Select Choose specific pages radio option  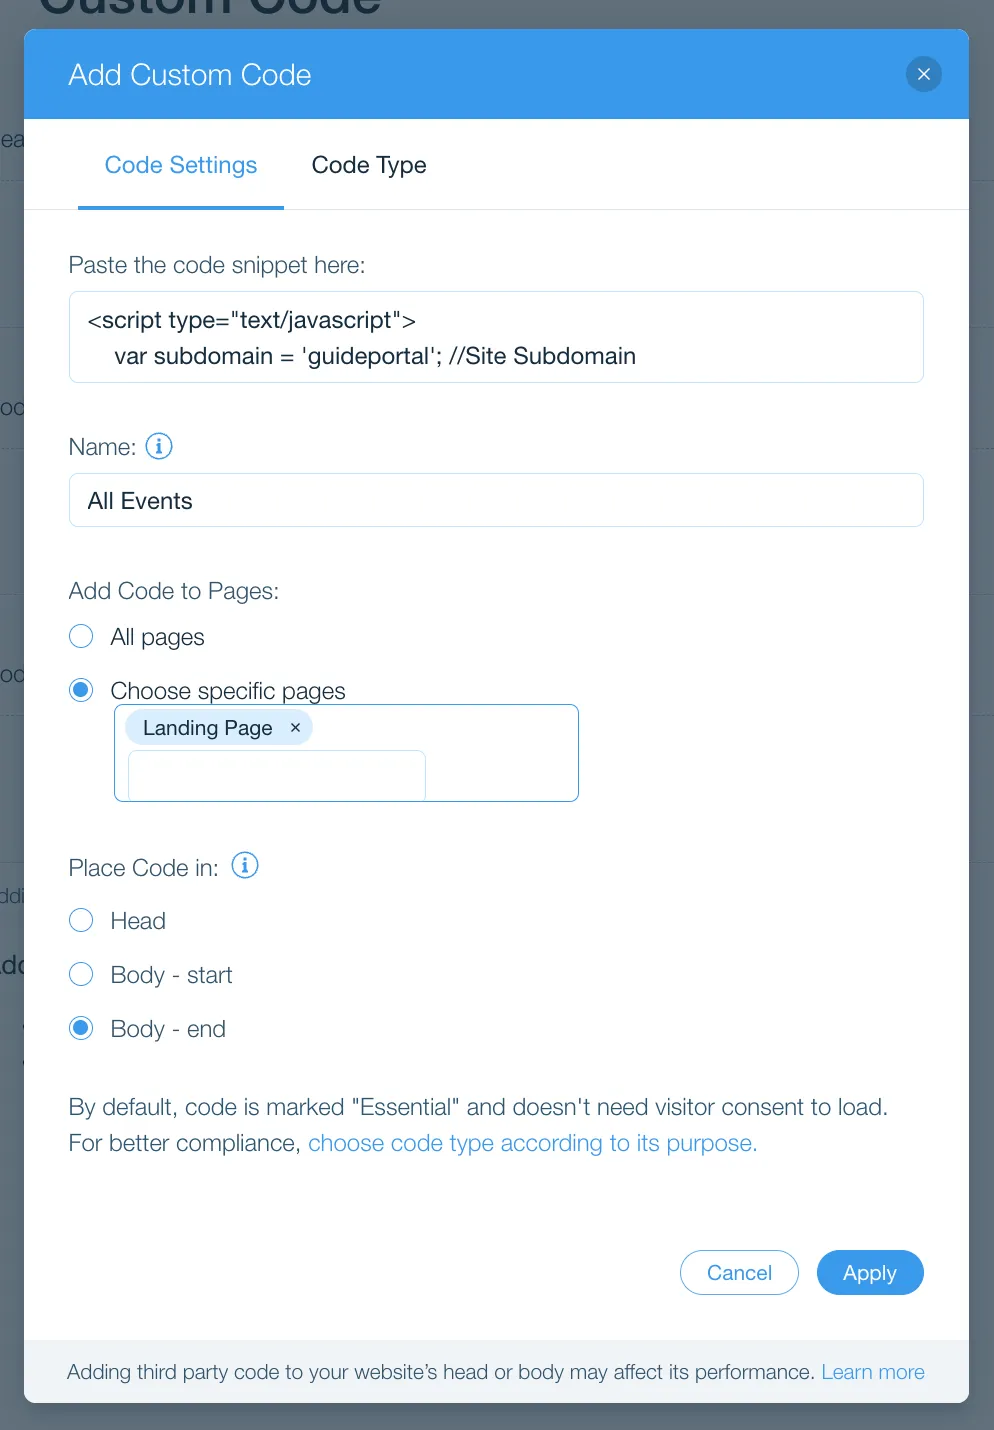pos(81,690)
